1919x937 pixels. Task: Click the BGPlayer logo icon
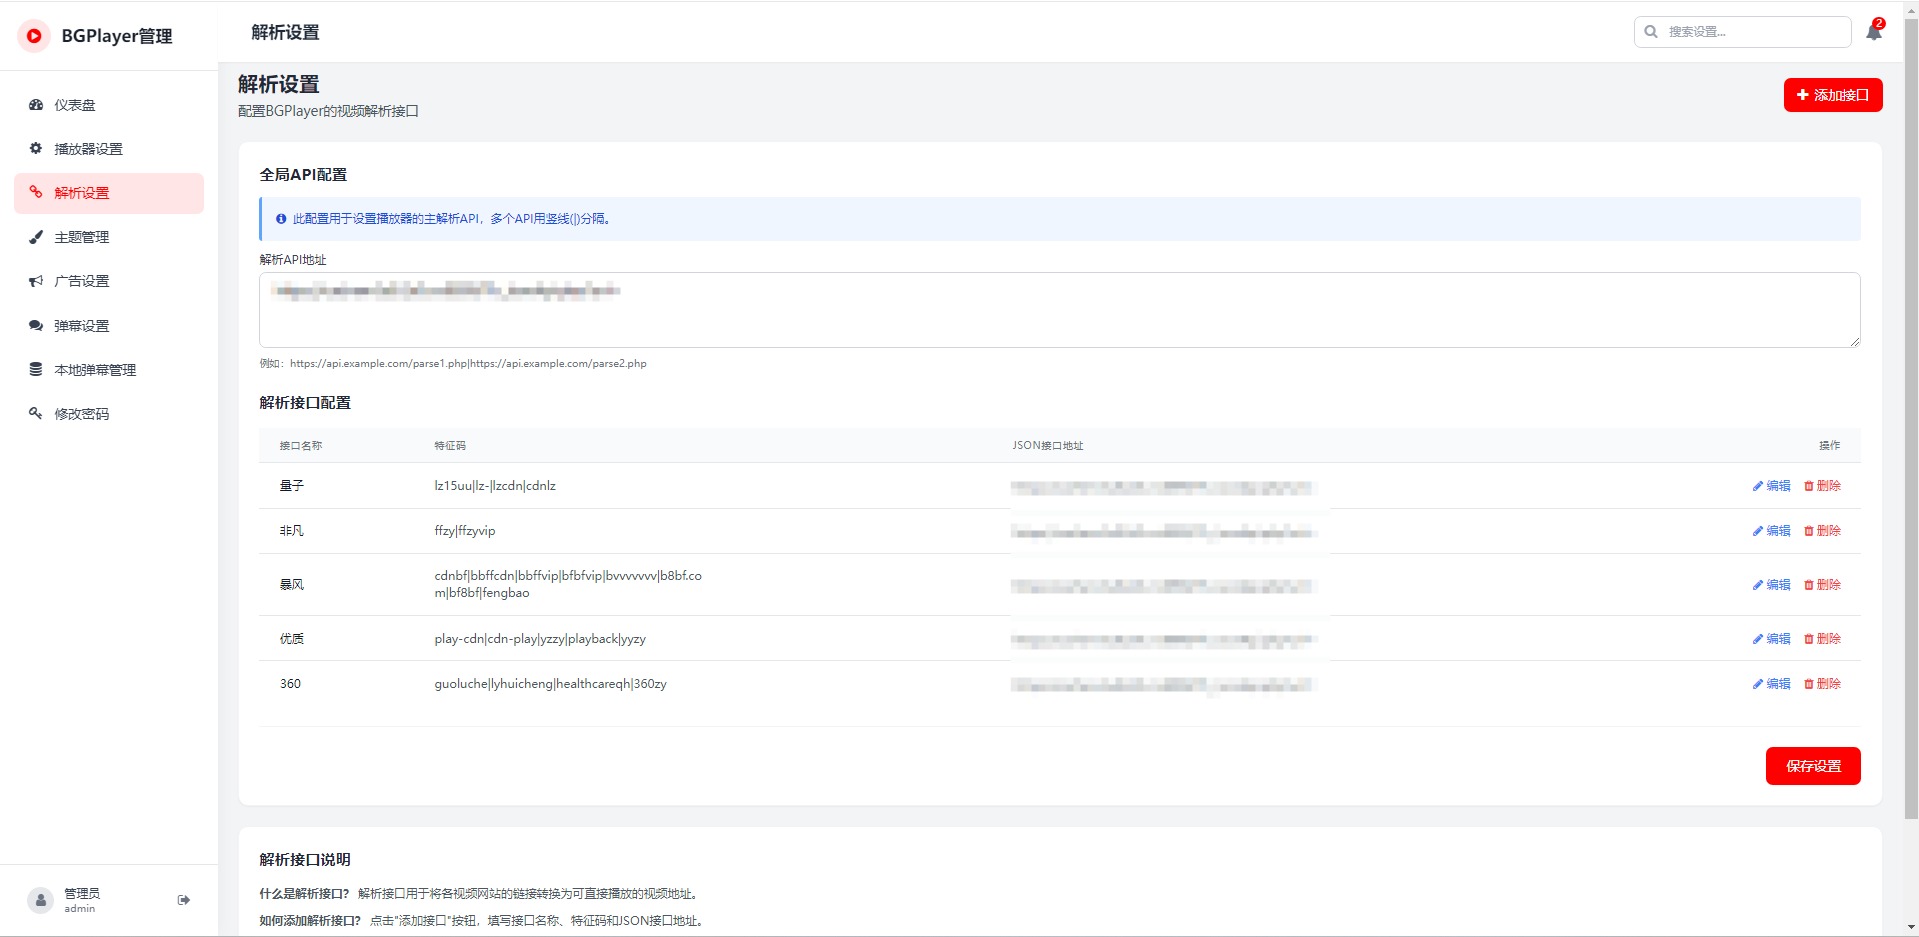pos(34,36)
